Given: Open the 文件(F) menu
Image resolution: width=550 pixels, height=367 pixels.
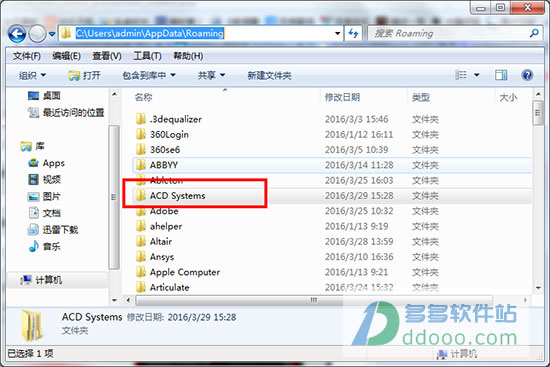Looking at the screenshot, I should [27, 56].
